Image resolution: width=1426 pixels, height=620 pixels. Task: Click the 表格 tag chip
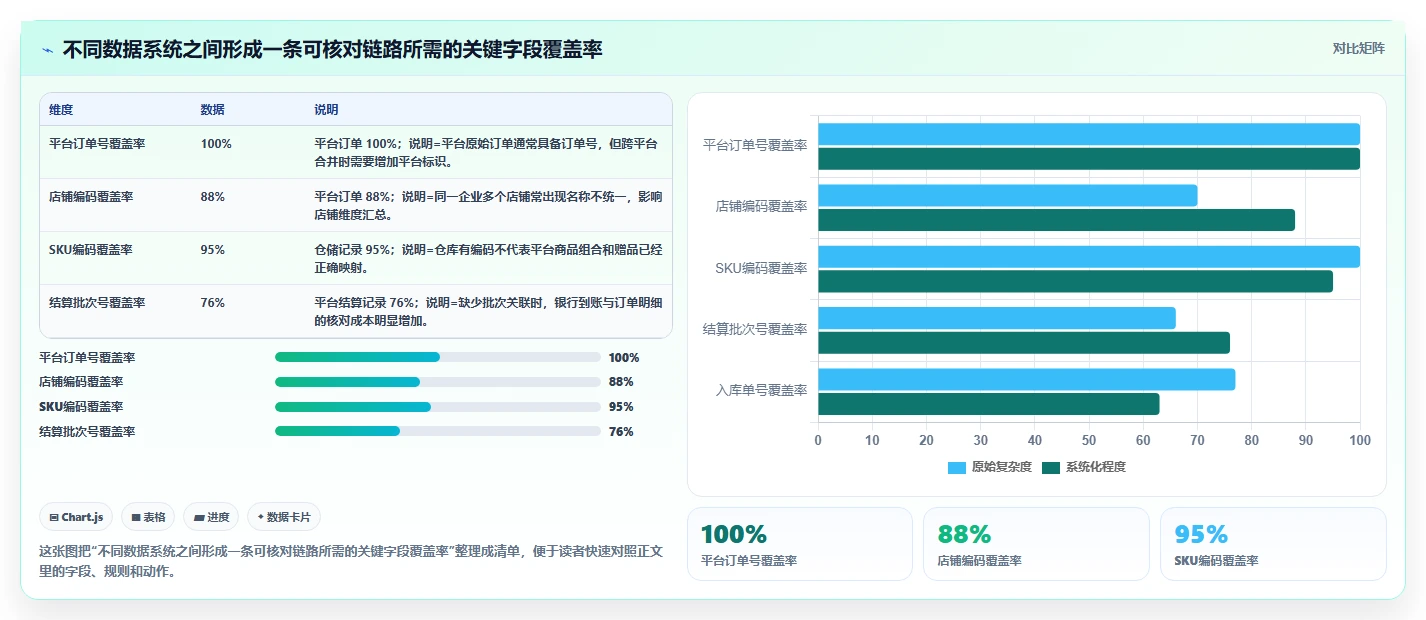[148, 517]
